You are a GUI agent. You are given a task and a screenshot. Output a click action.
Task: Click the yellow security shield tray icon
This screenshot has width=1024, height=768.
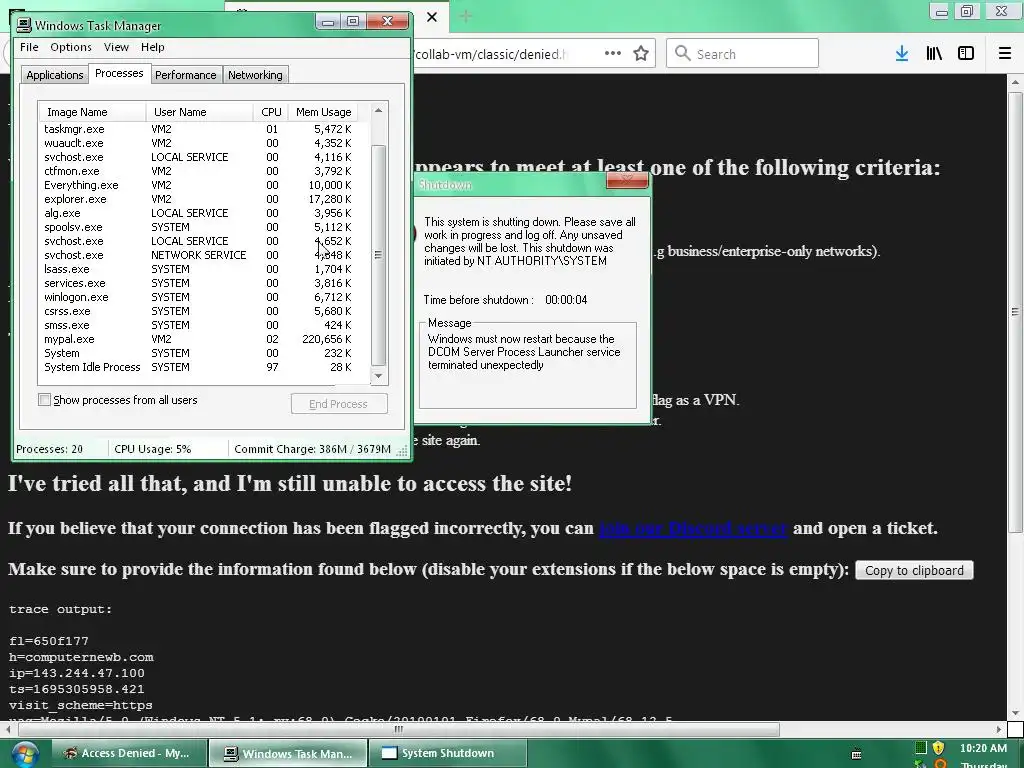(938, 748)
